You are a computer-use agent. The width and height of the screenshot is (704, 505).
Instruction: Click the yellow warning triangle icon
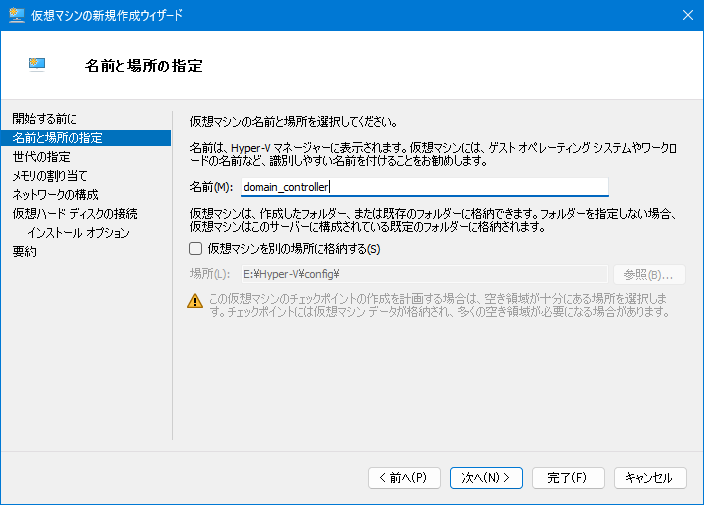[195, 301]
